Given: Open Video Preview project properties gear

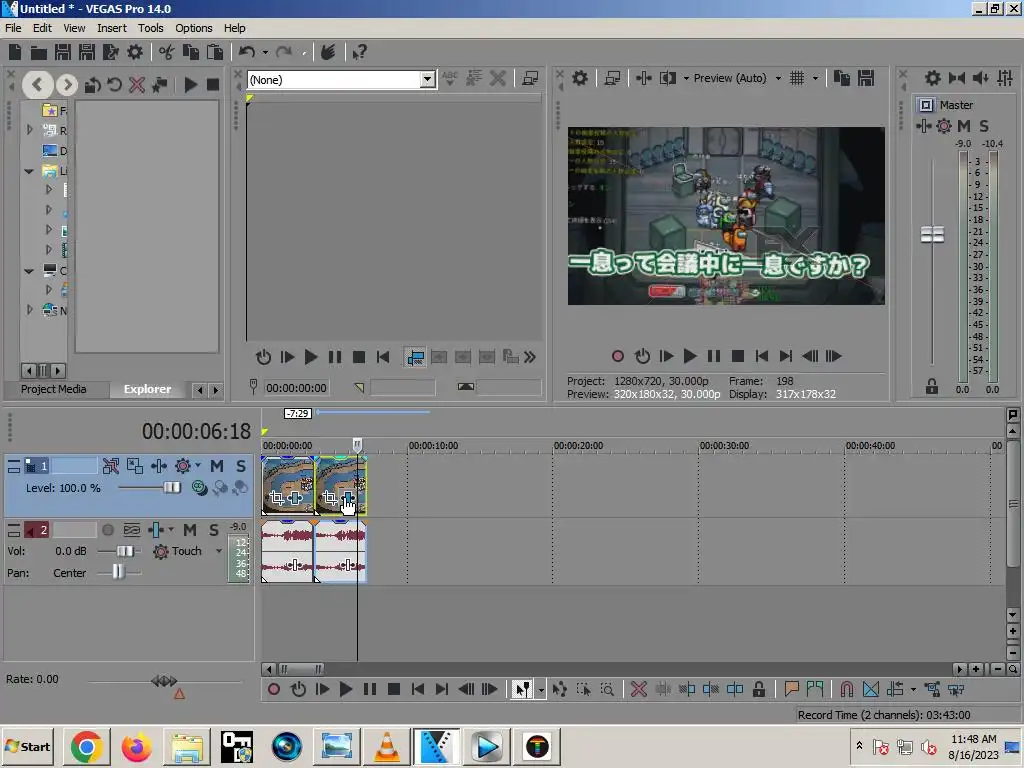Looking at the screenshot, I should tap(580, 78).
